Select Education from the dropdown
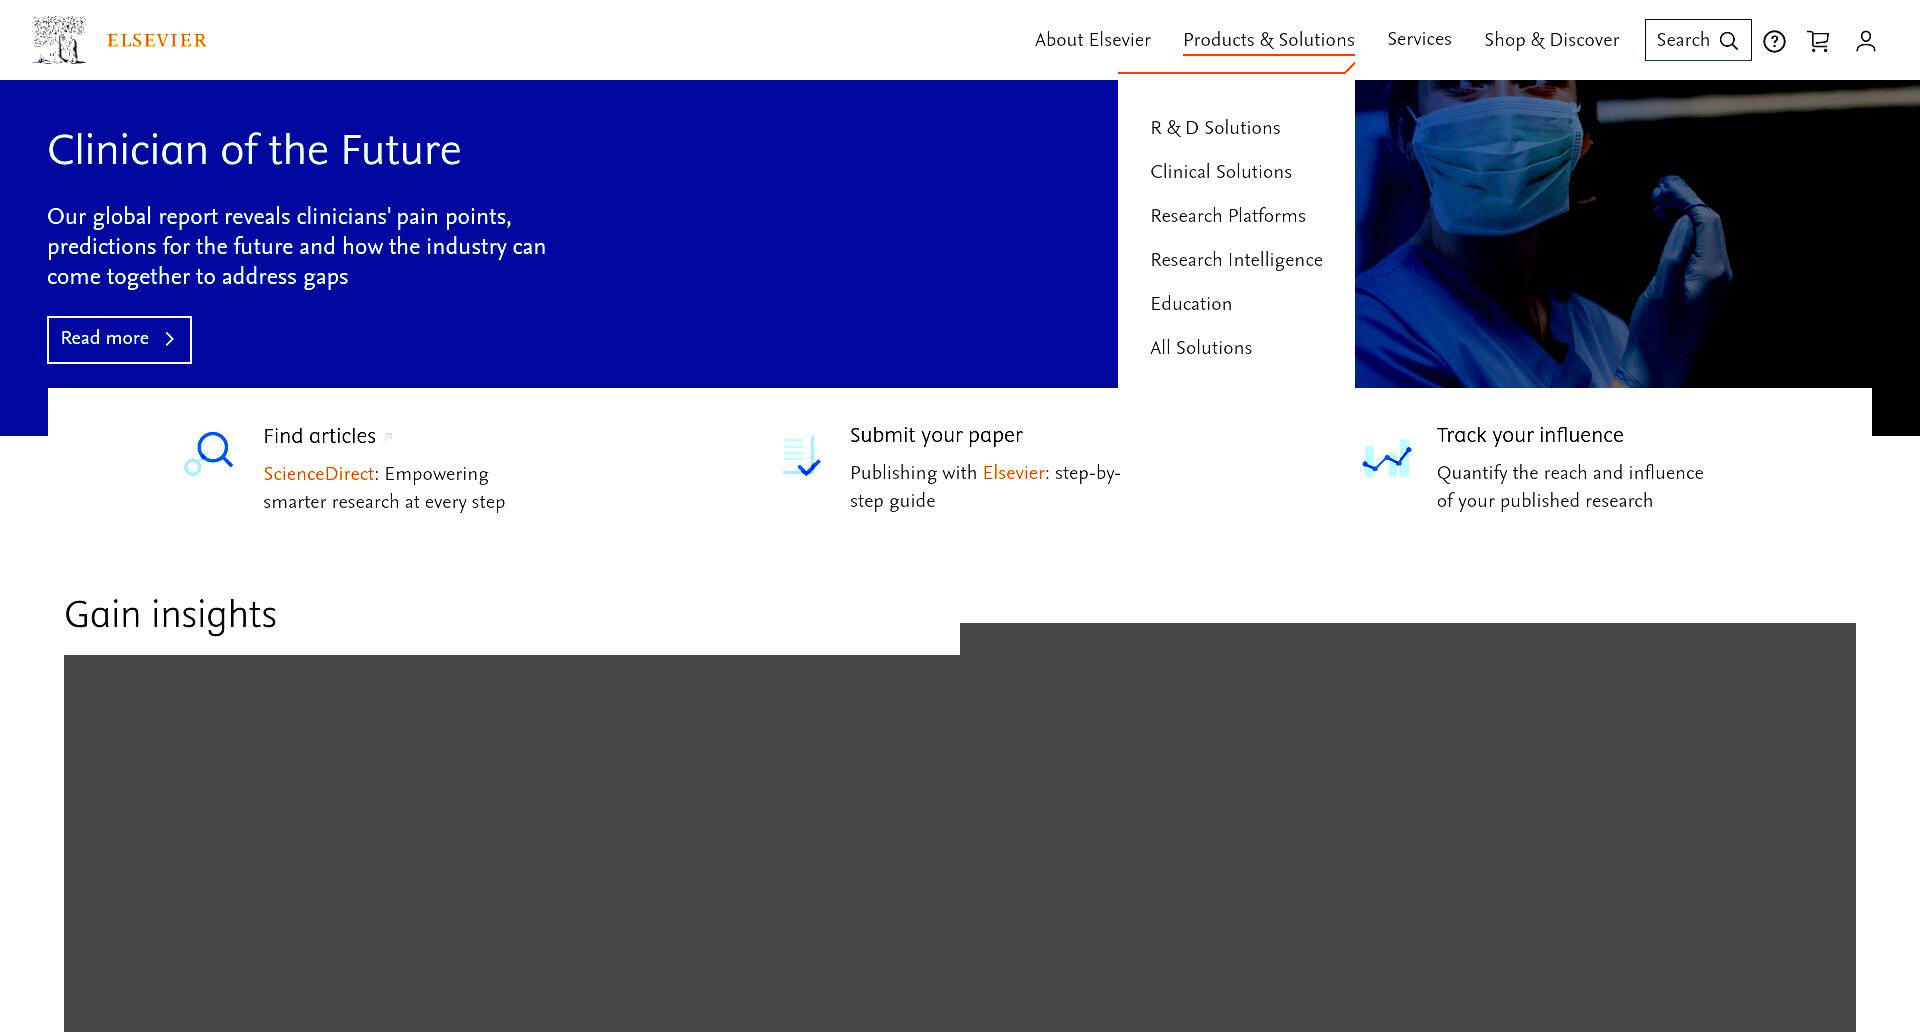1920x1032 pixels. click(1191, 304)
